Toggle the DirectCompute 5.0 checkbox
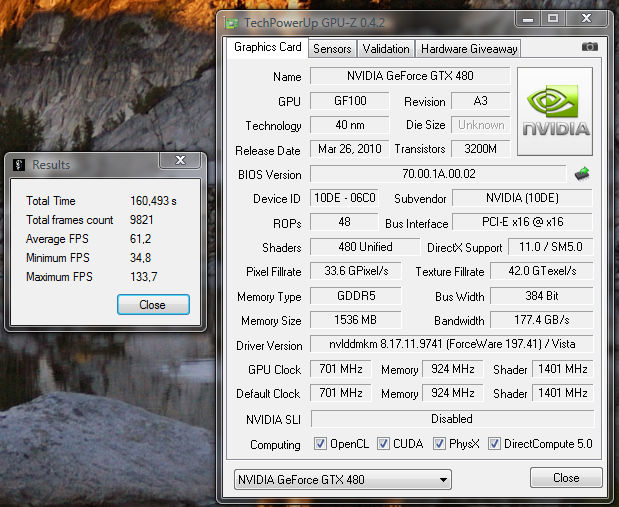 pos(494,443)
